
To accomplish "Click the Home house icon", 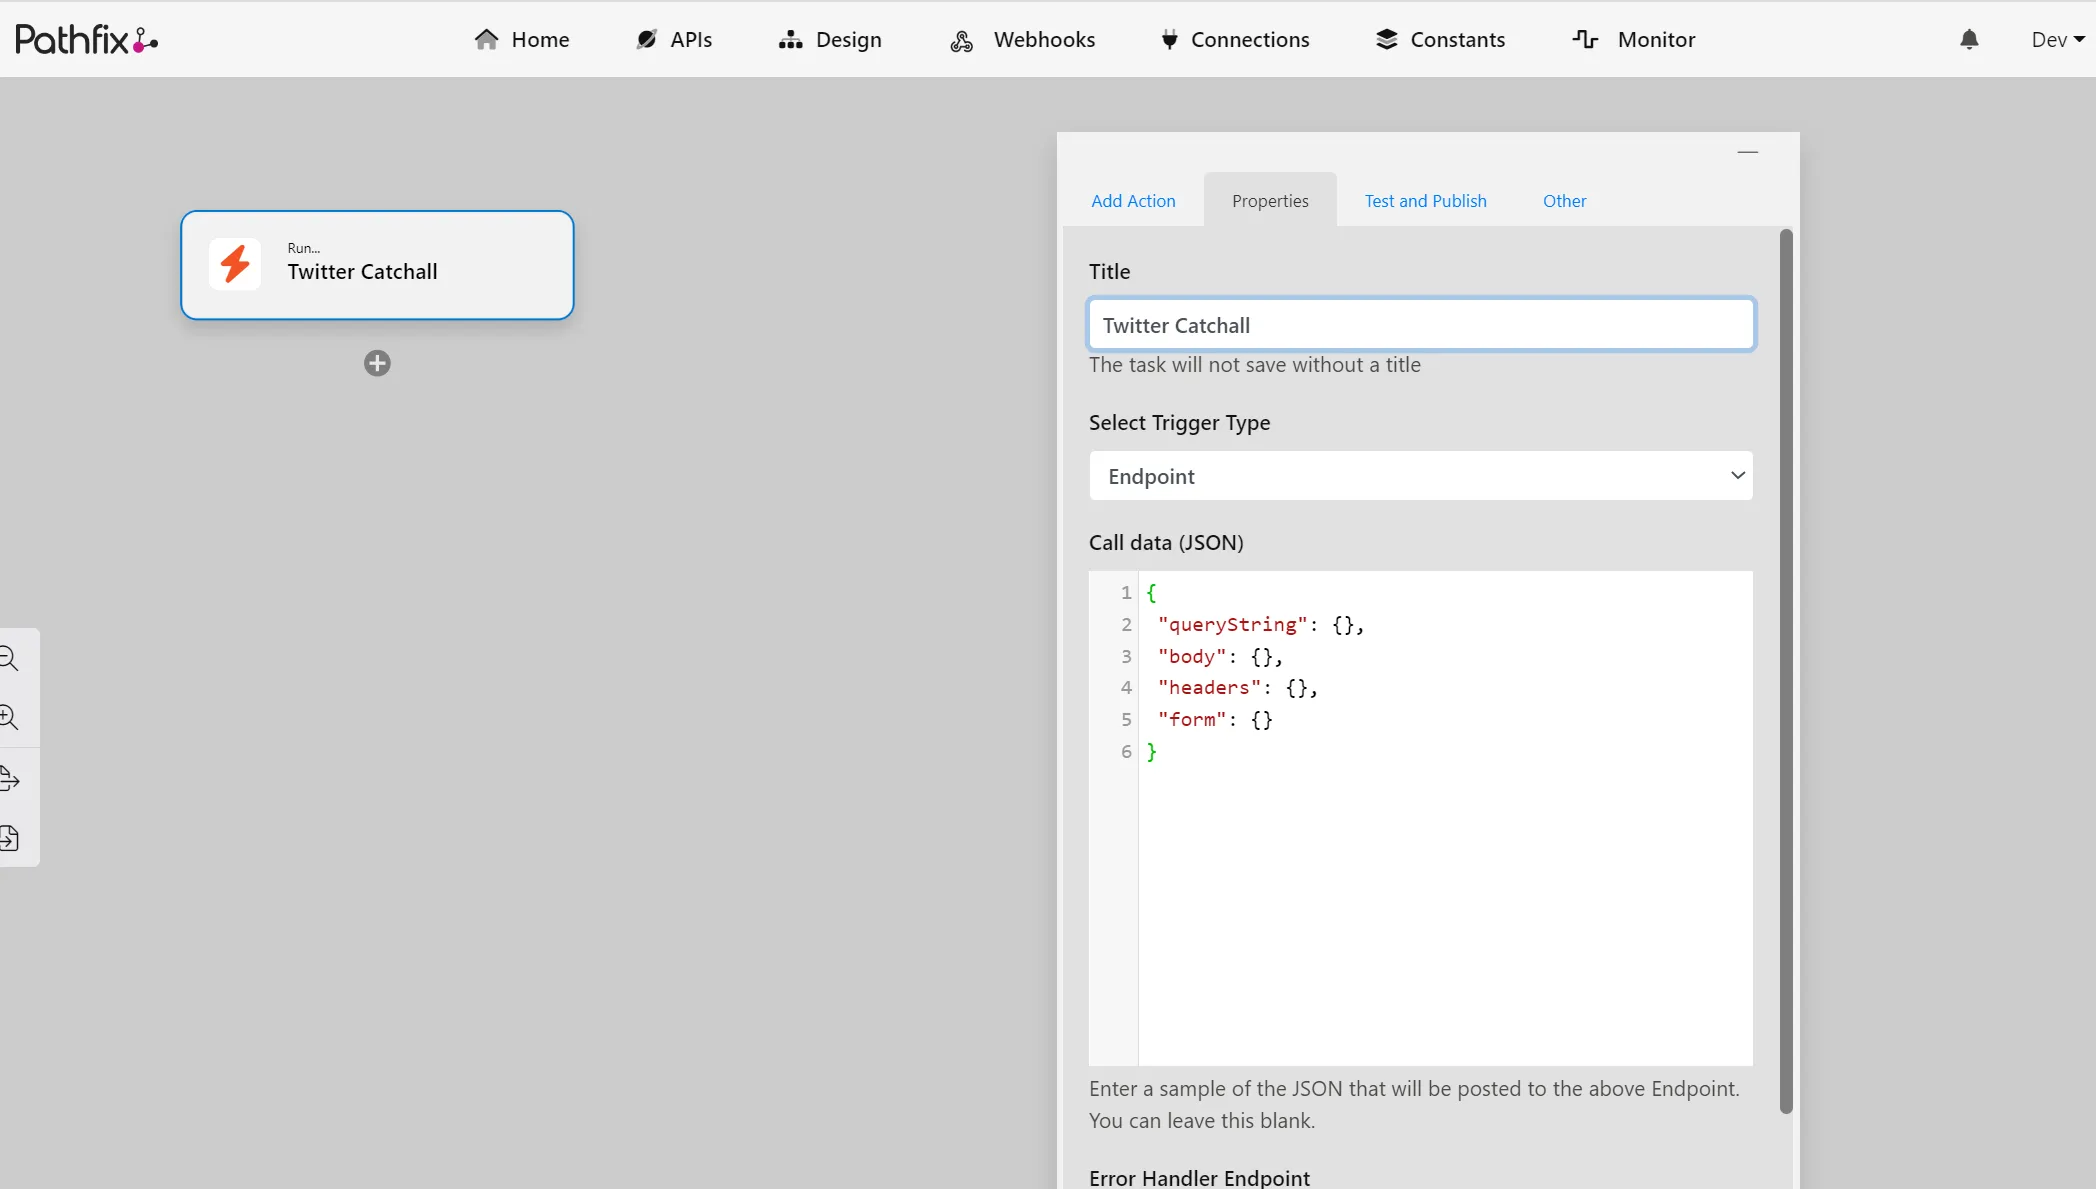I will tap(487, 39).
